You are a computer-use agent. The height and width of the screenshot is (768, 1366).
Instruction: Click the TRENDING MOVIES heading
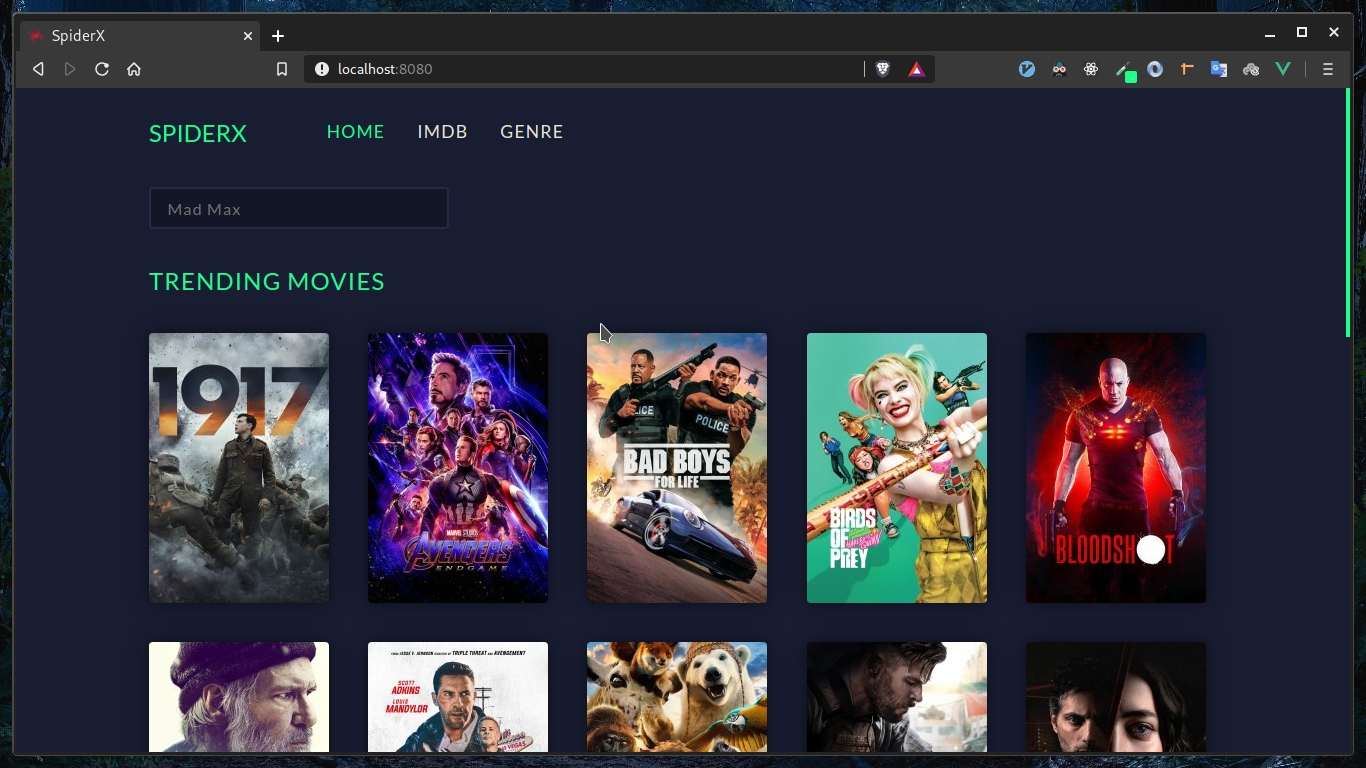[267, 282]
